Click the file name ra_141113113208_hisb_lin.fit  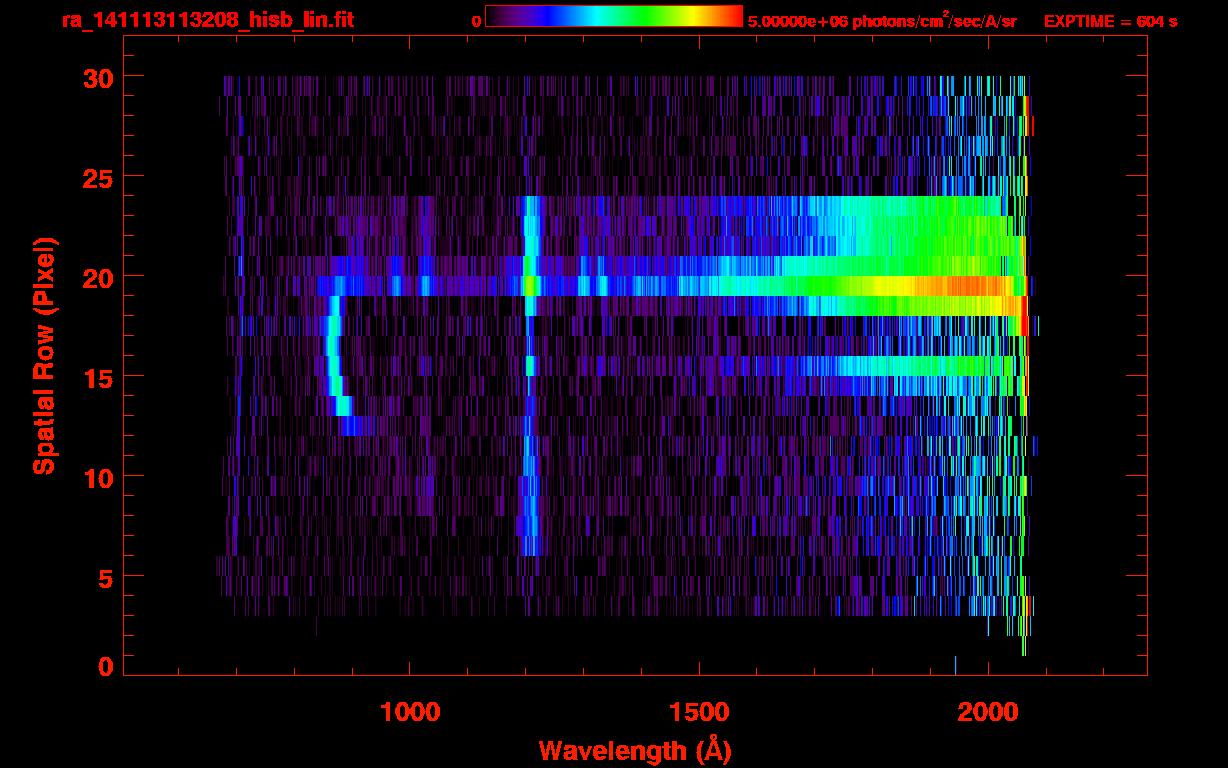[x=207, y=20]
